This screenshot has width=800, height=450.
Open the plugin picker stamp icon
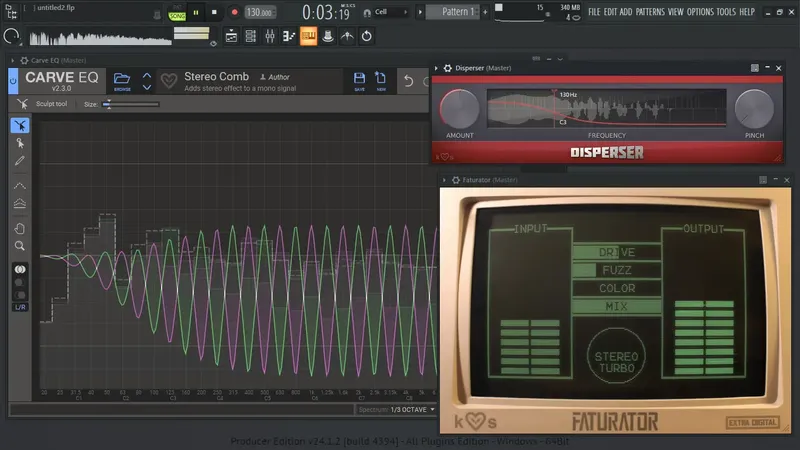click(328, 36)
